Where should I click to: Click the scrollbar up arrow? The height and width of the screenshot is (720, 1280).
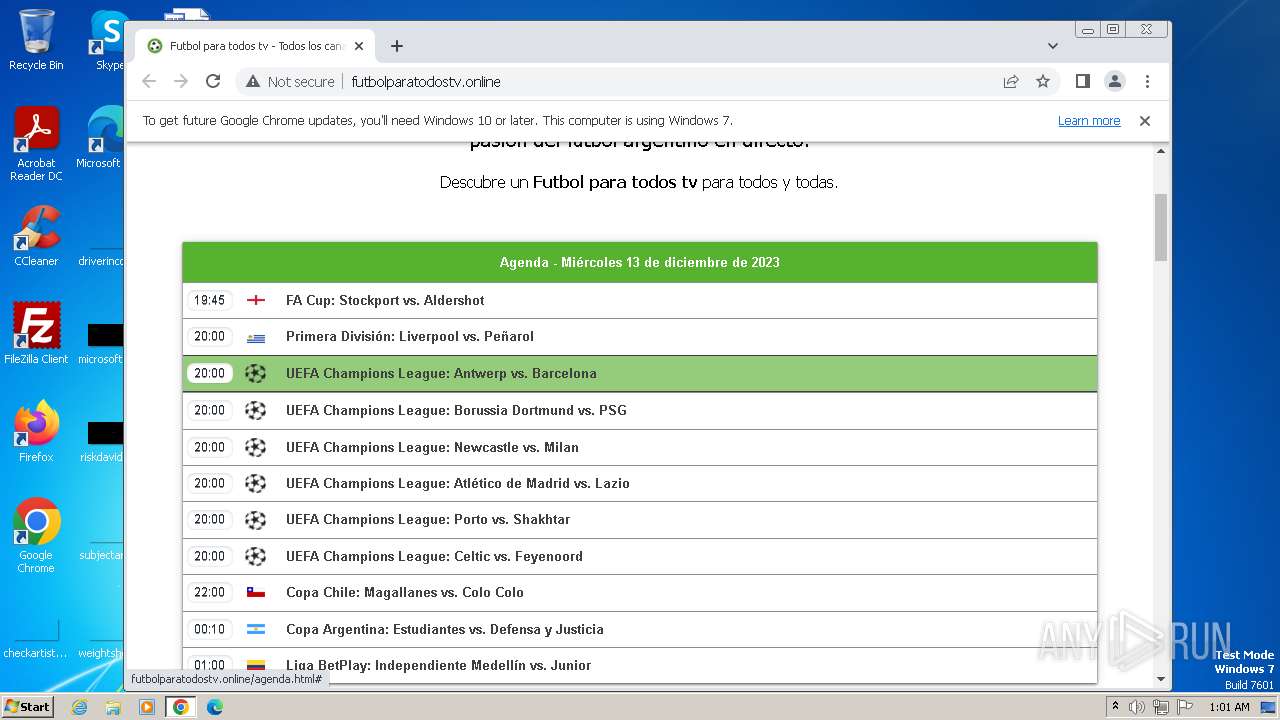(1161, 152)
